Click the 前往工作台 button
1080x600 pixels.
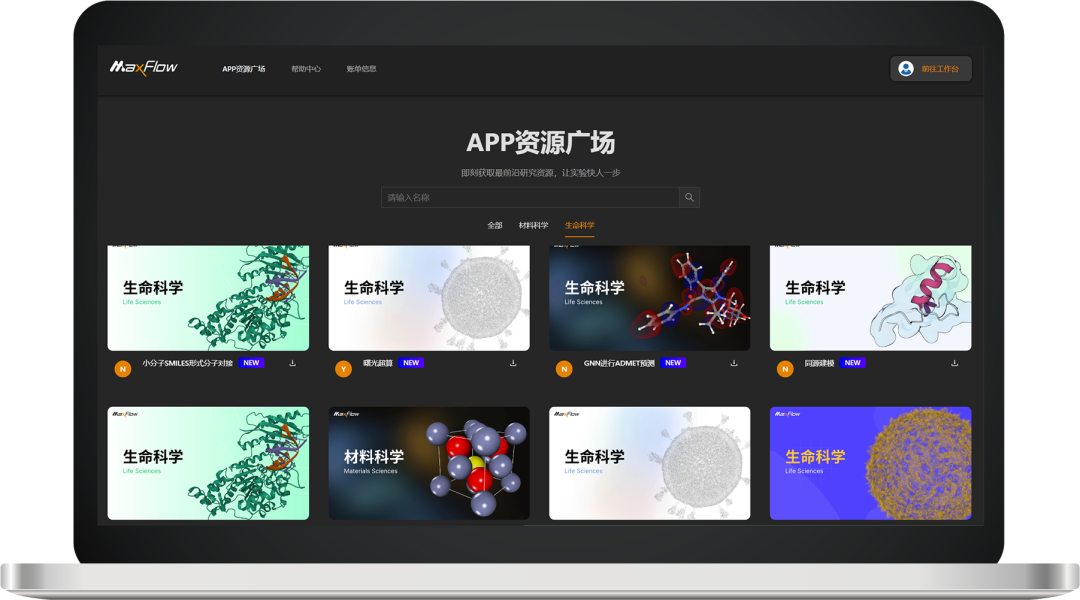coord(940,68)
